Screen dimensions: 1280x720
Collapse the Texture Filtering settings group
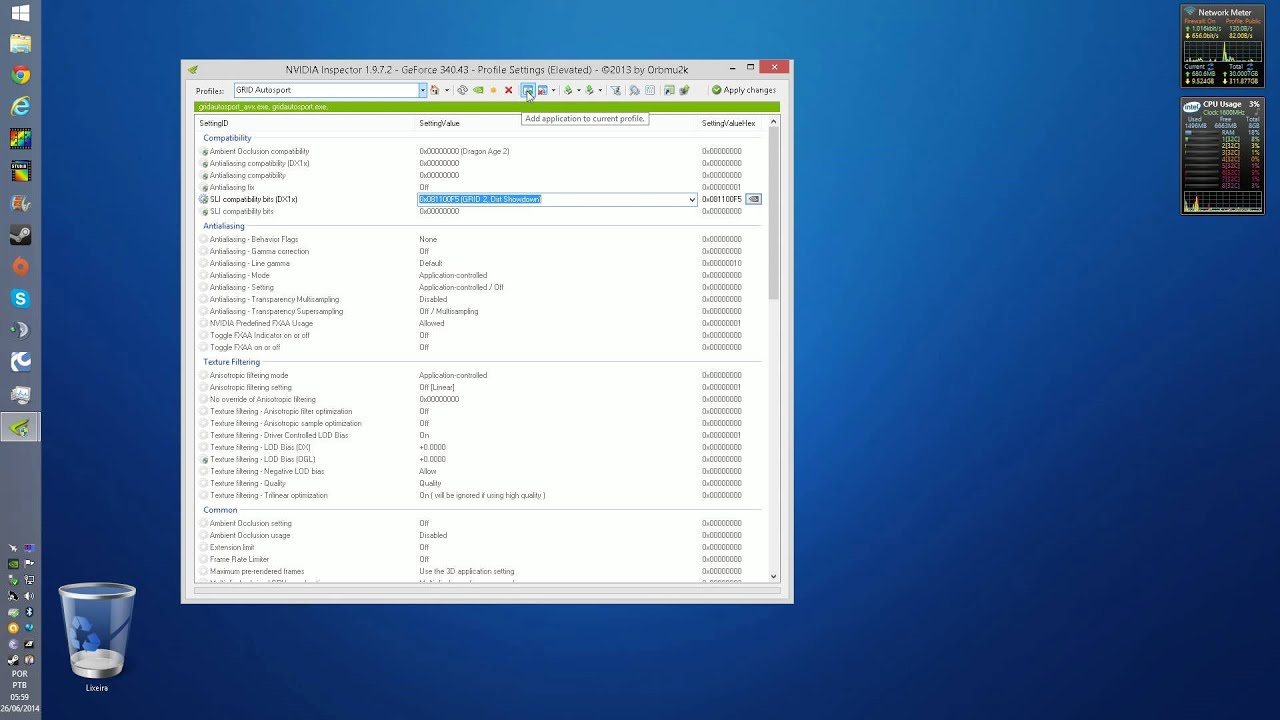click(x=231, y=362)
